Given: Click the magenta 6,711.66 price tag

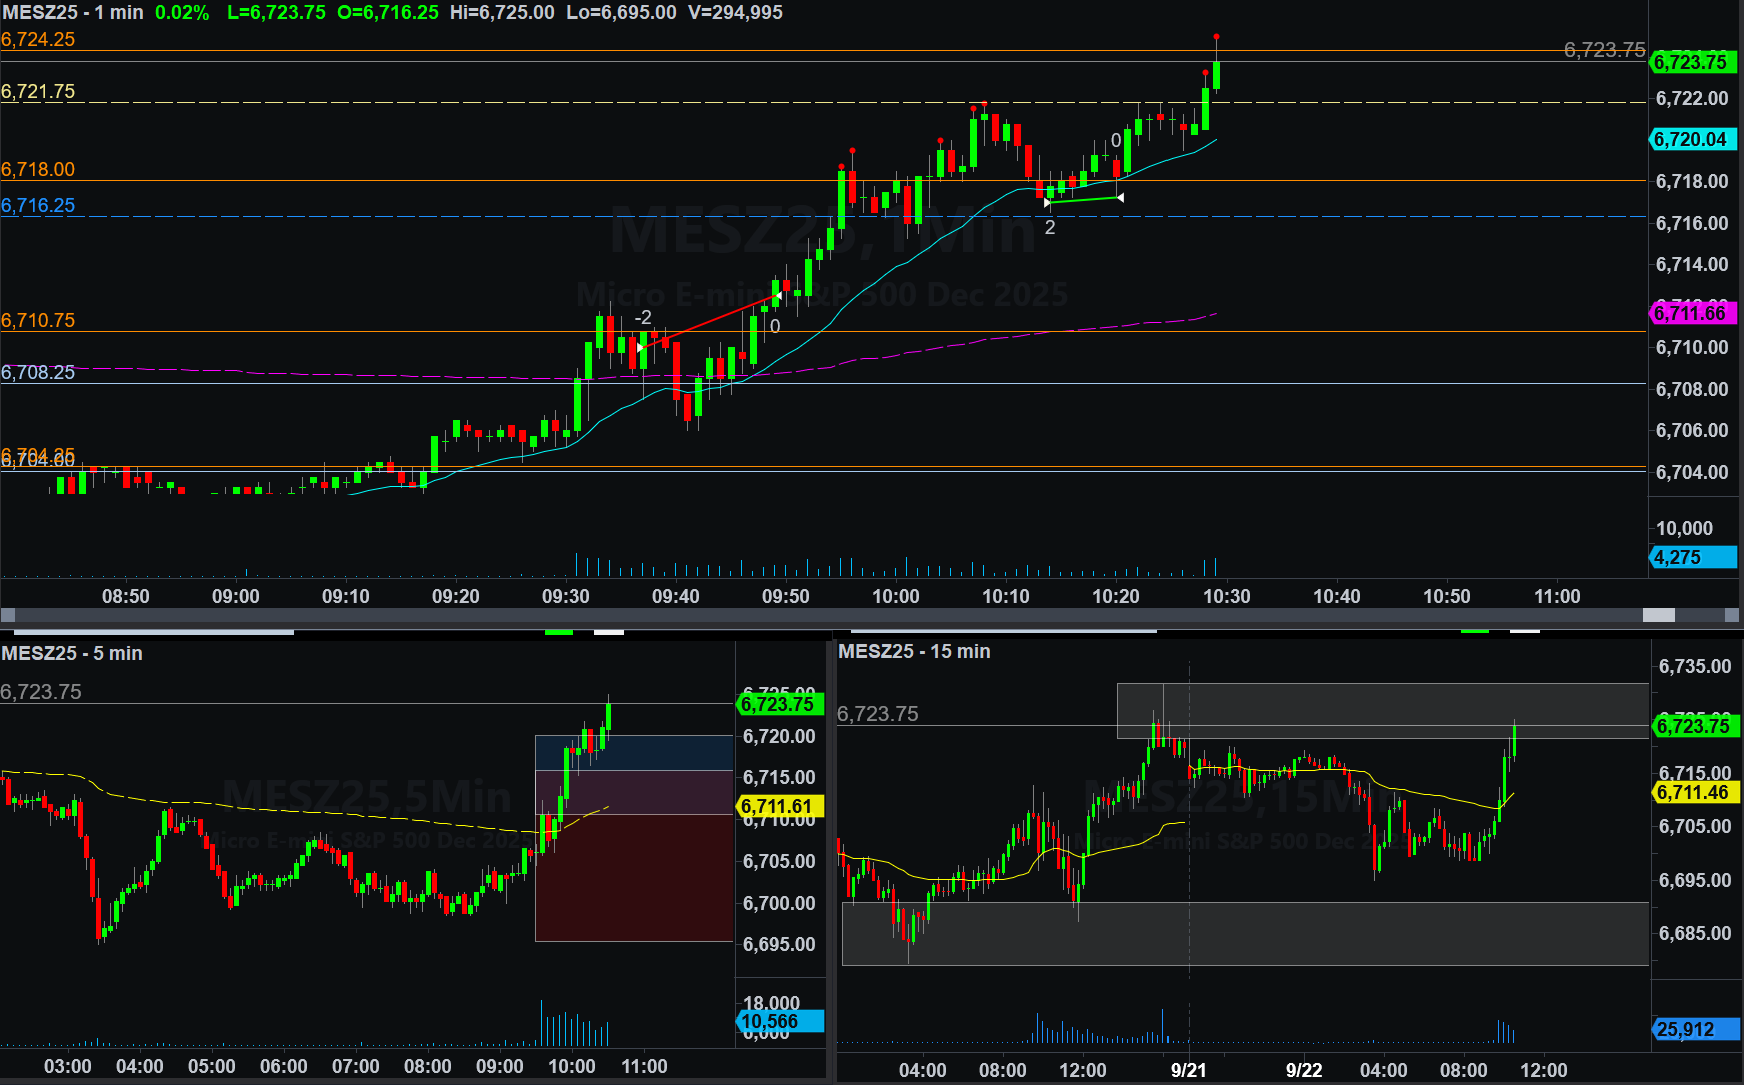Looking at the screenshot, I should (x=1692, y=313).
